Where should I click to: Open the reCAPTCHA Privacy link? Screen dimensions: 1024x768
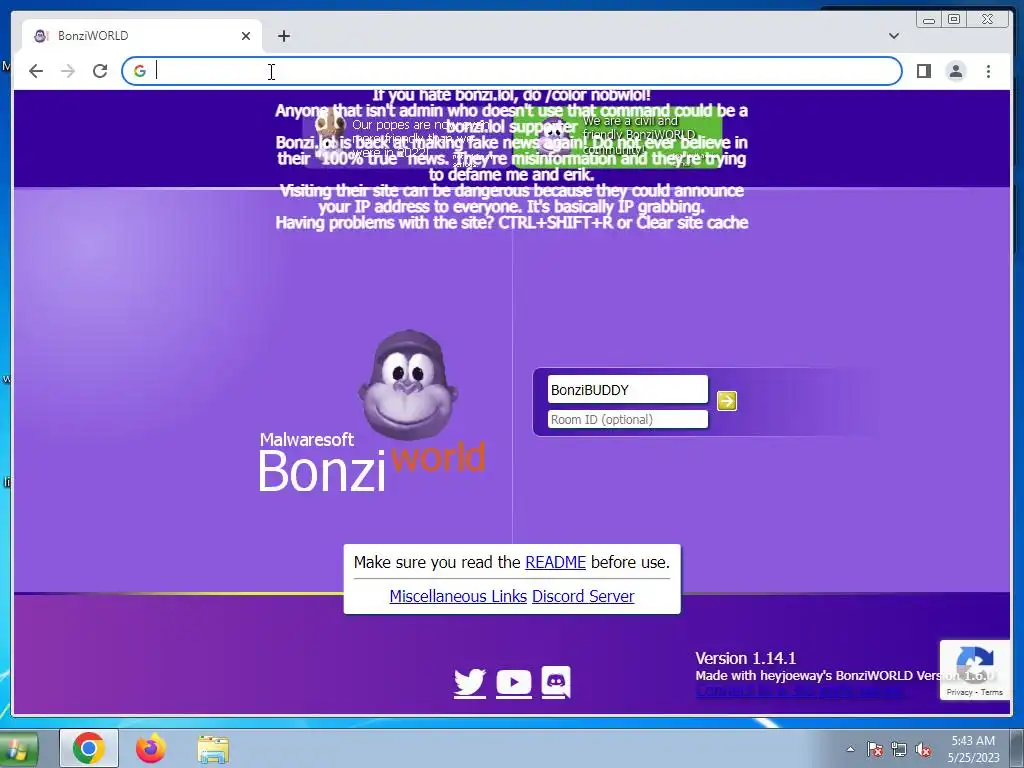tap(959, 692)
